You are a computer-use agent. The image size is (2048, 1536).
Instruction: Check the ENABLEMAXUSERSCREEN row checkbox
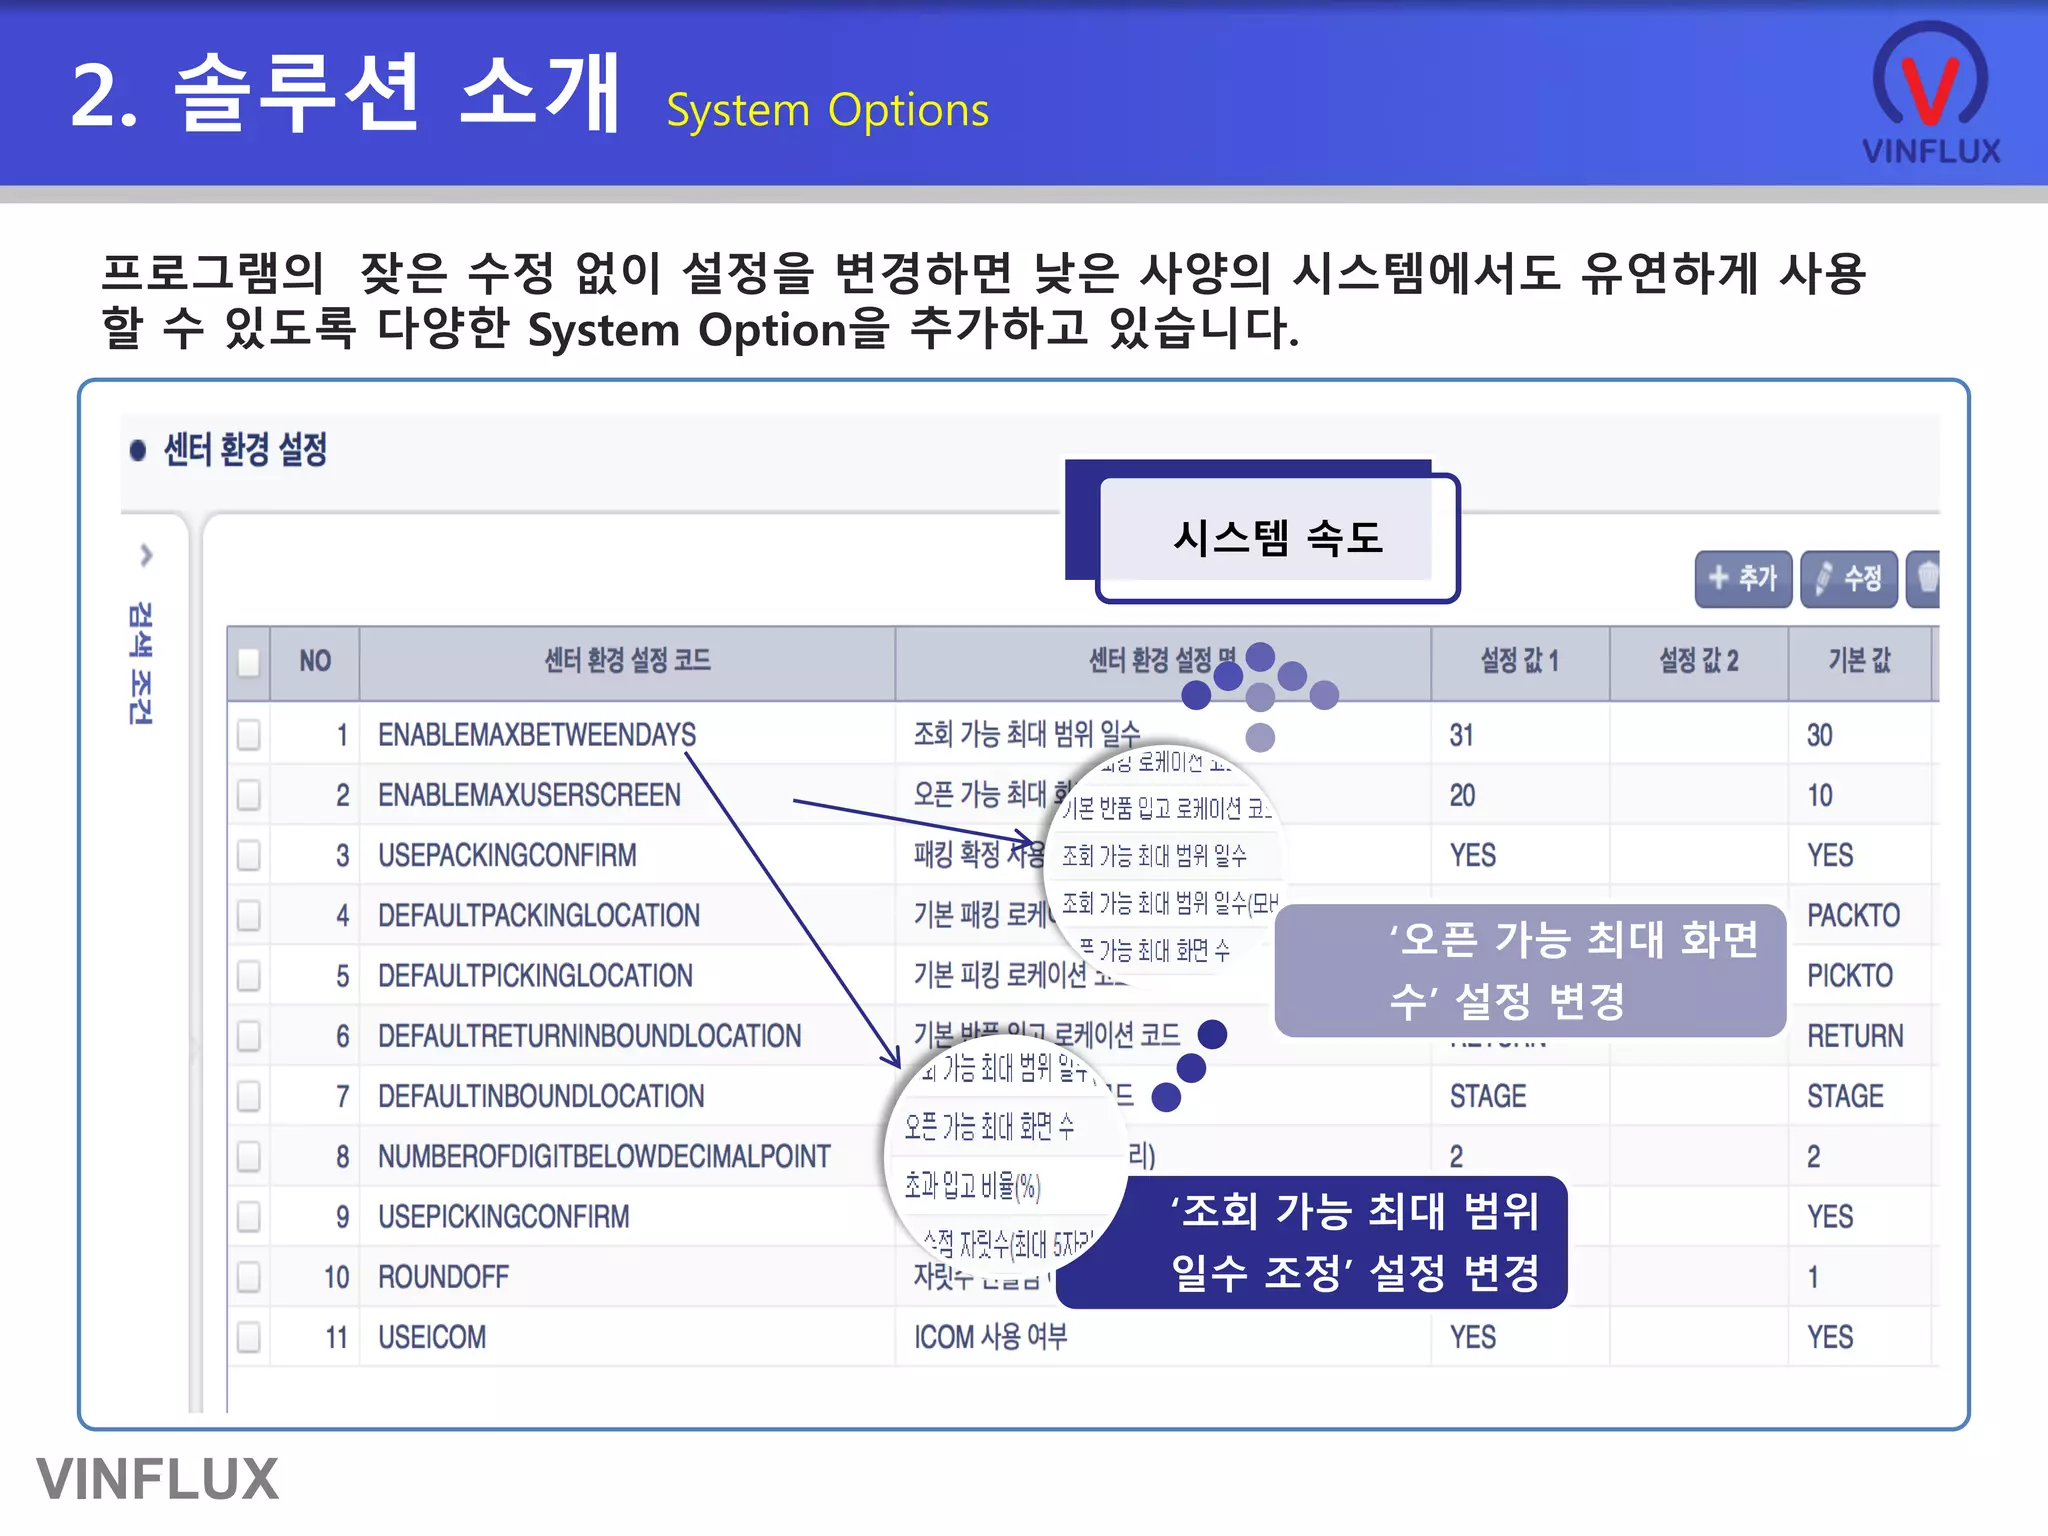tap(249, 795)
